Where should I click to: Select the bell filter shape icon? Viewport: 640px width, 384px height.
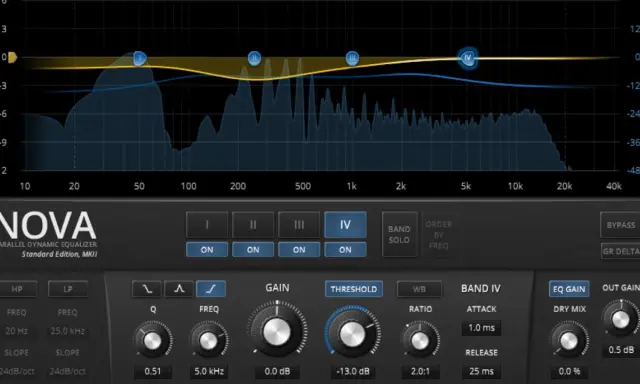pos(179,289)
